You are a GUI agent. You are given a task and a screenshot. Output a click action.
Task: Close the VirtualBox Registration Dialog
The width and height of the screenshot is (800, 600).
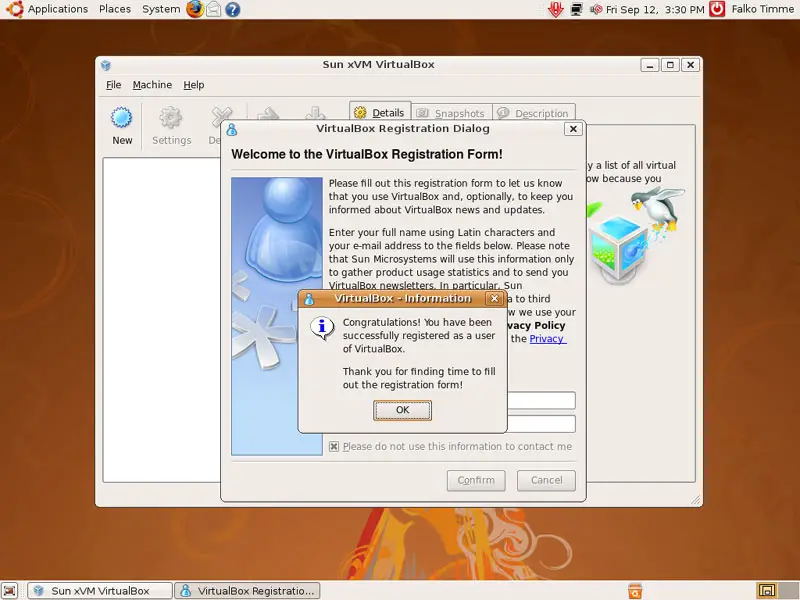pyautogui.click(x=573, y=129)
